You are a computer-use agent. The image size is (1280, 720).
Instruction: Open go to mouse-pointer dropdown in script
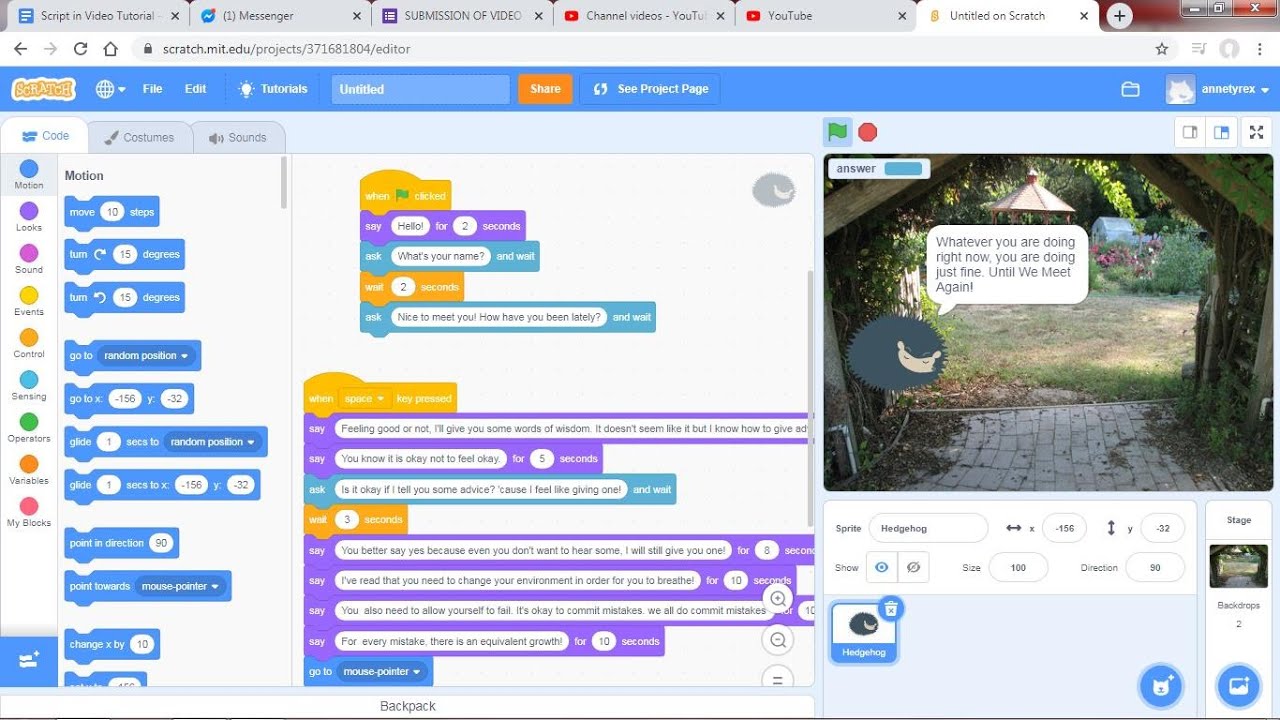[x=382, y=672]
